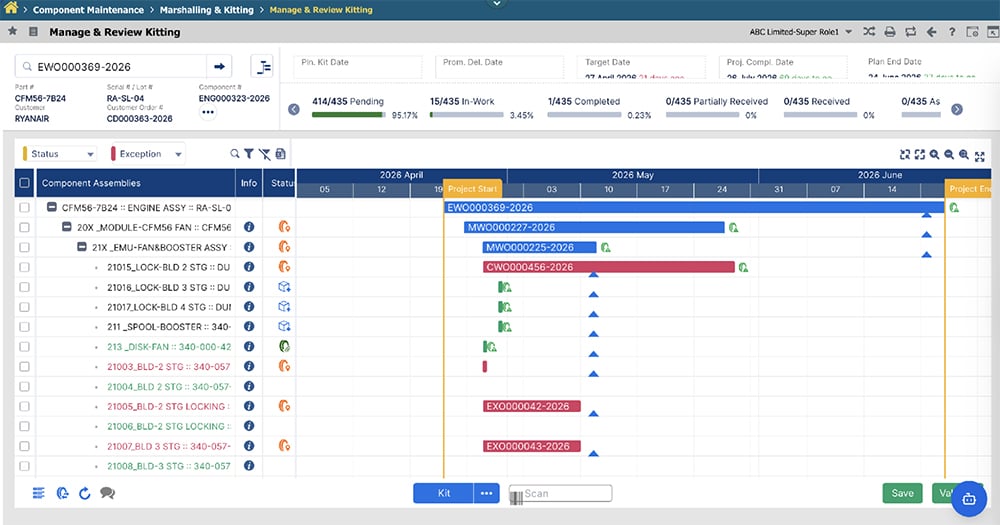1000x525 pixels.
Task: Open the more options ellipsis under ENG000323-2026
Action: pos(208,112)
